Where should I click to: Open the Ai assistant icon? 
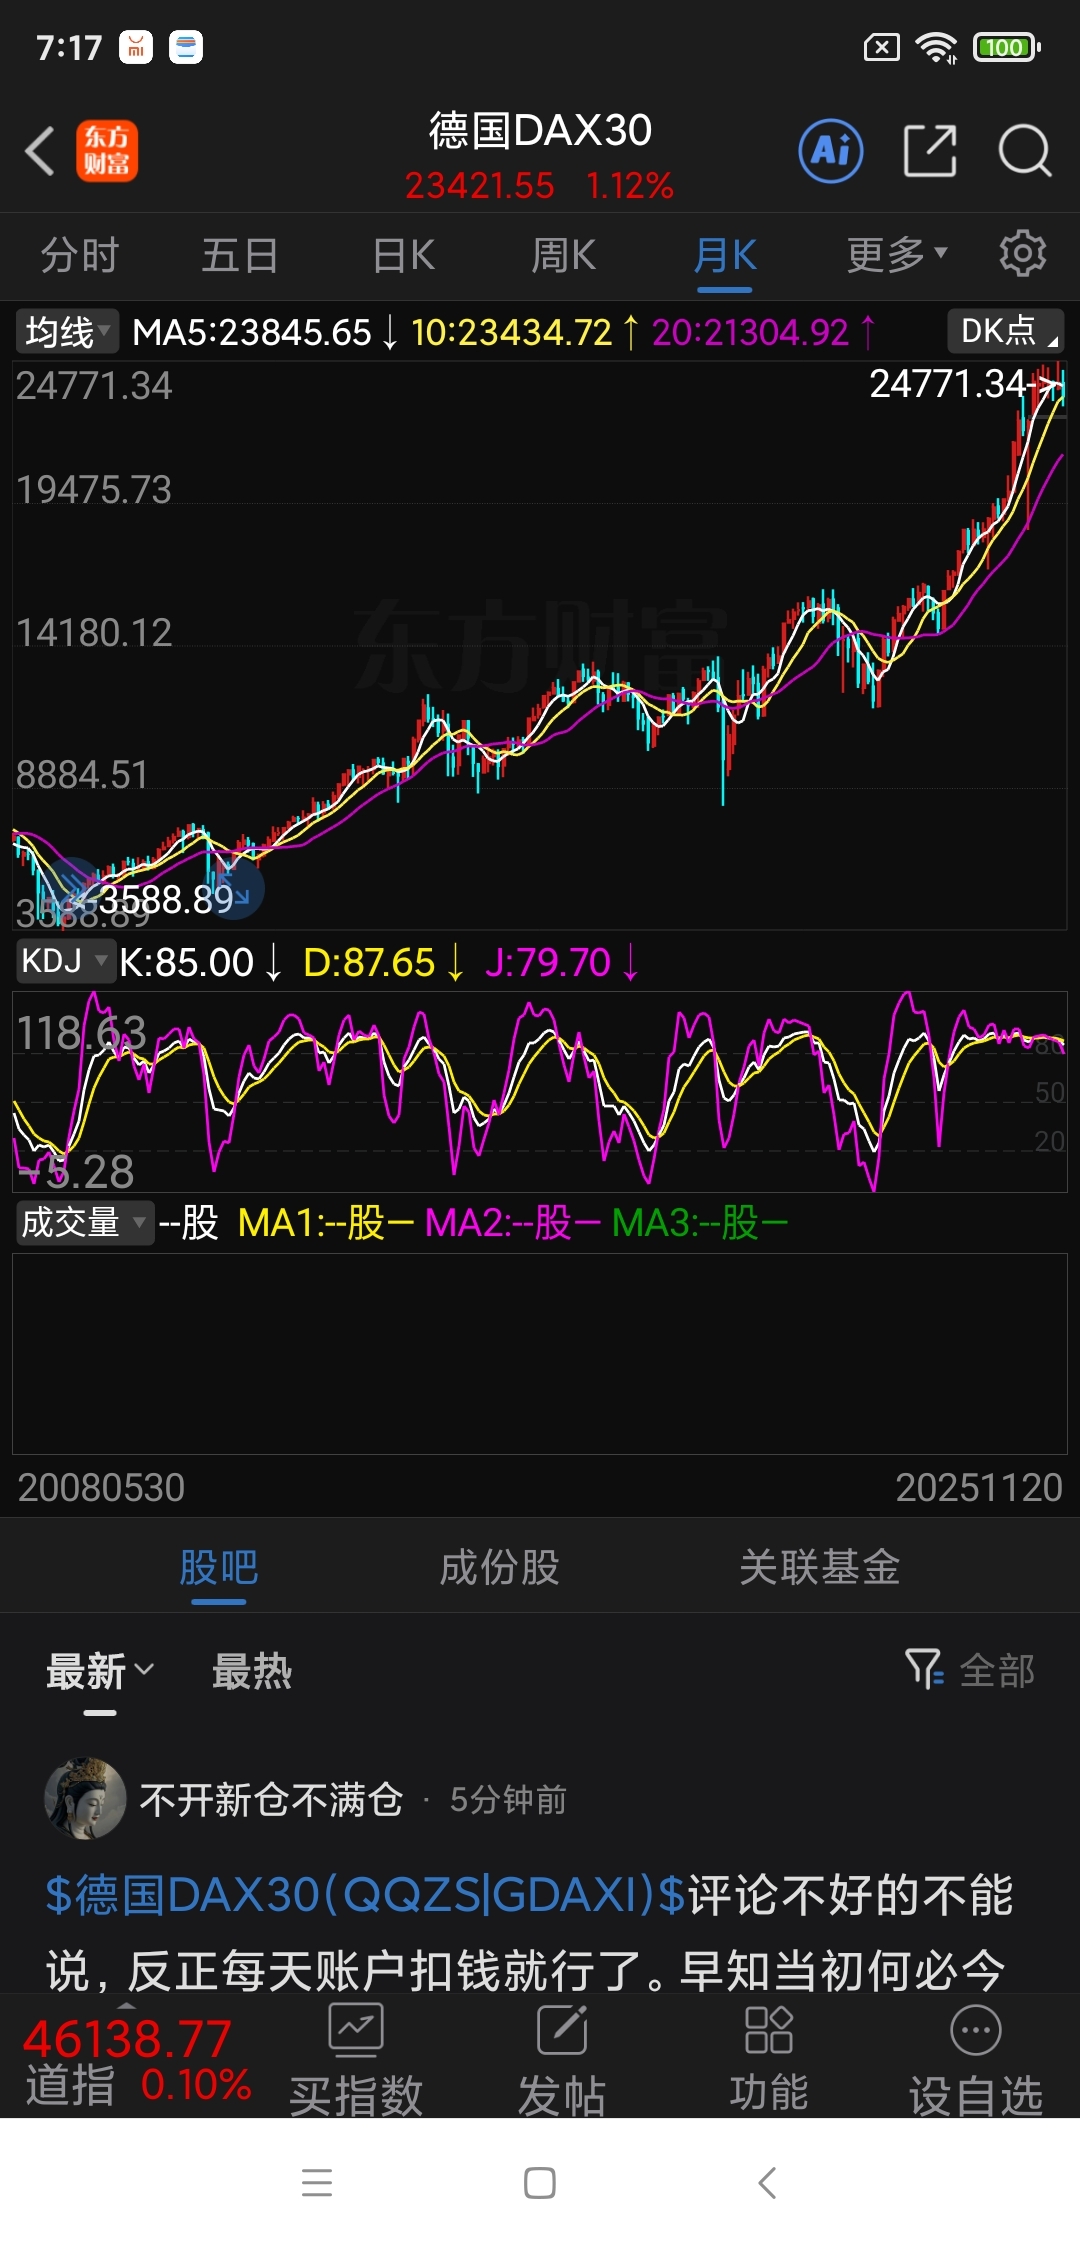pos(831,151)
